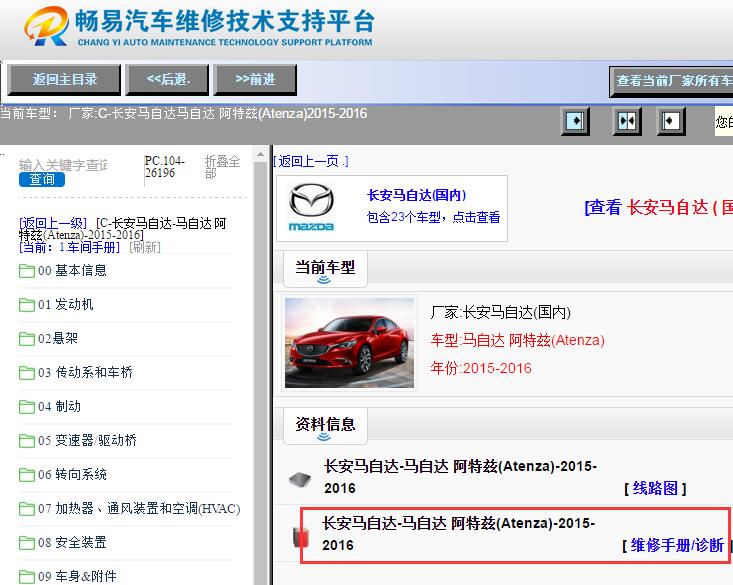Click the left pane vertical scrollbar track
This screenshot has width=733, height=585.
(260, 374)
